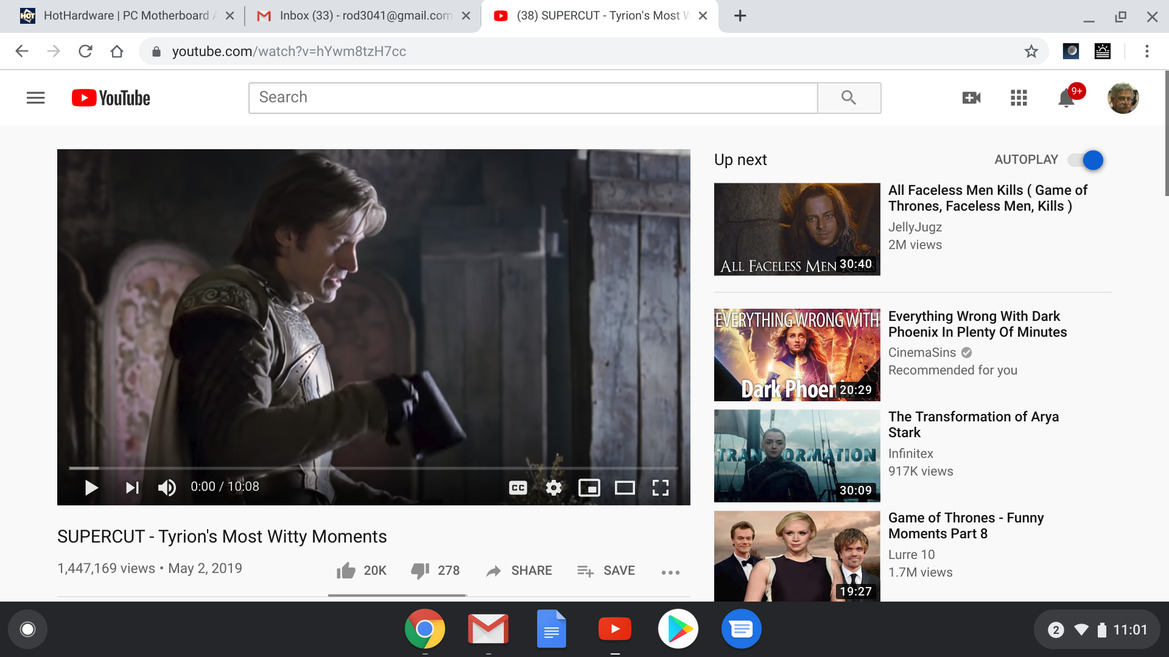This screenshot has width=1169, height=657.
Task: Open the JellyJugz channel
Action: (915, 227)
